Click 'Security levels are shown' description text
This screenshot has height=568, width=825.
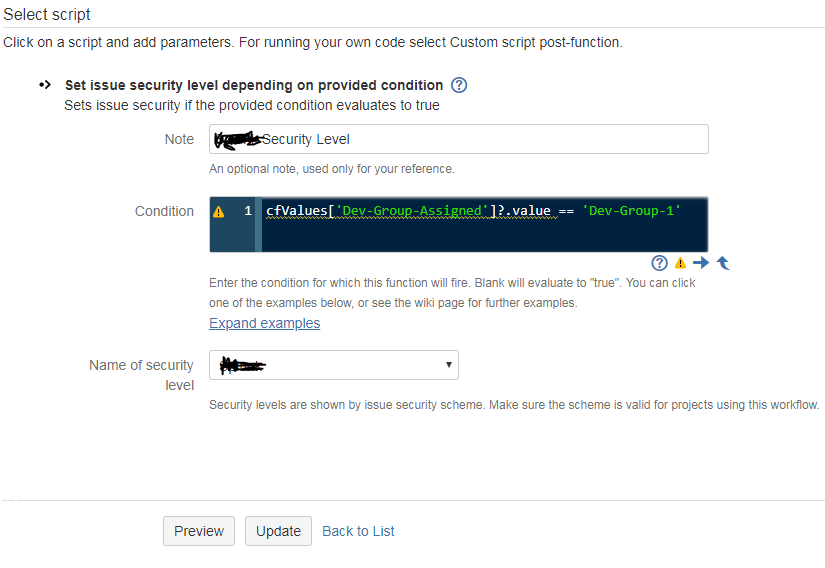tap(514, 405)
